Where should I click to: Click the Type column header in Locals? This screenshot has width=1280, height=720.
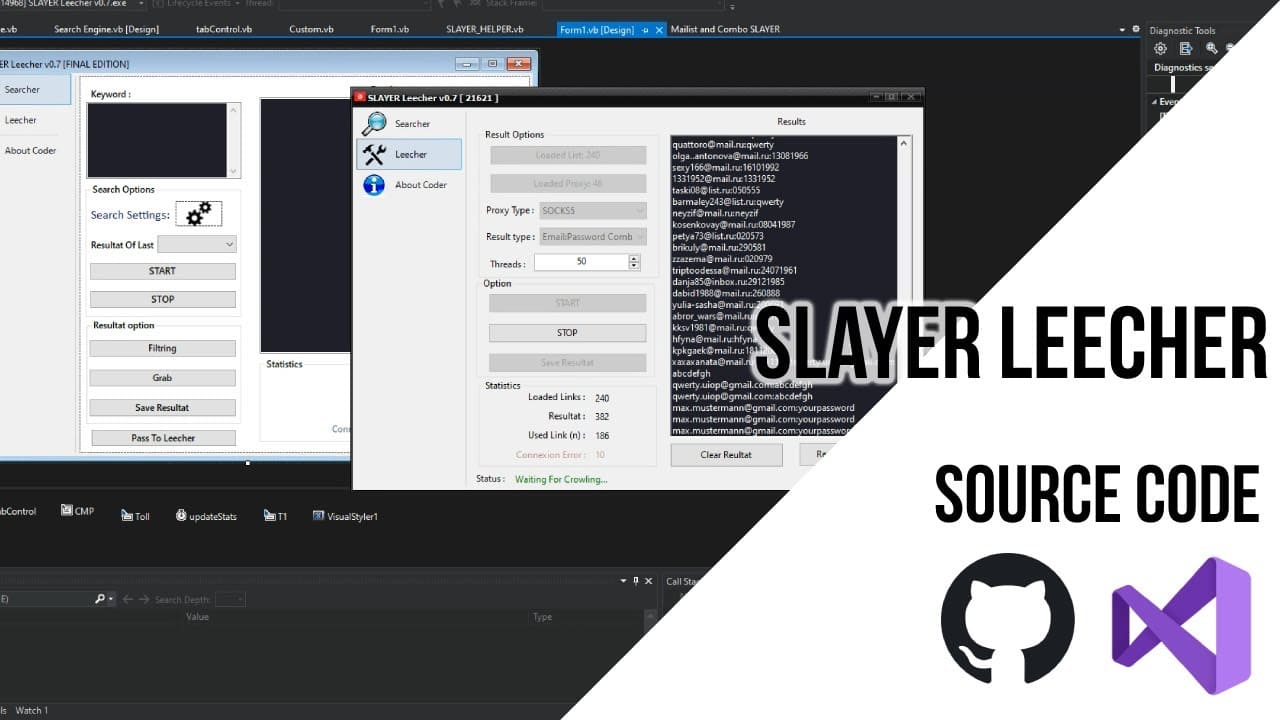(x=542, y=617)
